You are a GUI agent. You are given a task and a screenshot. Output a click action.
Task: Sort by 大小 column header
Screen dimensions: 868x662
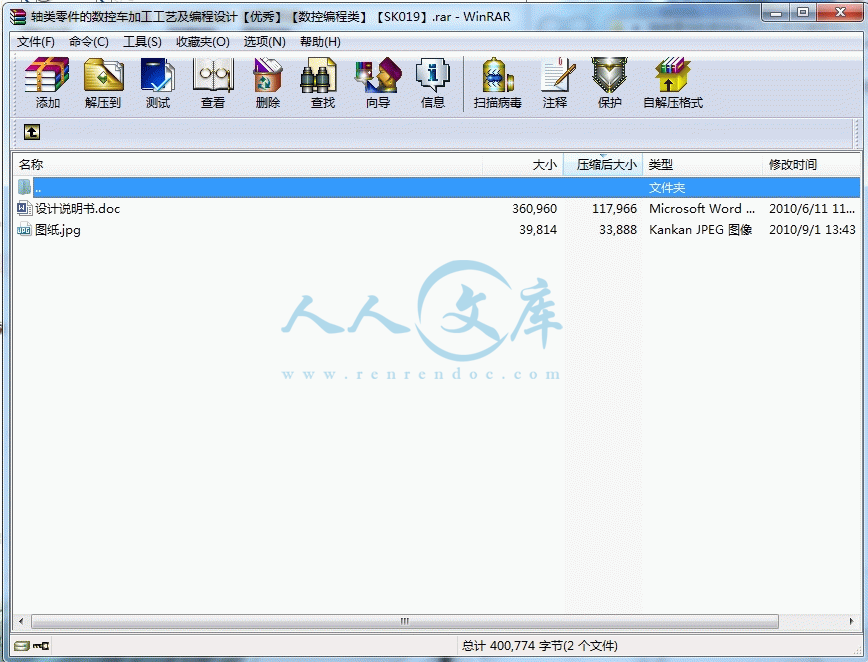pos(523,164)
